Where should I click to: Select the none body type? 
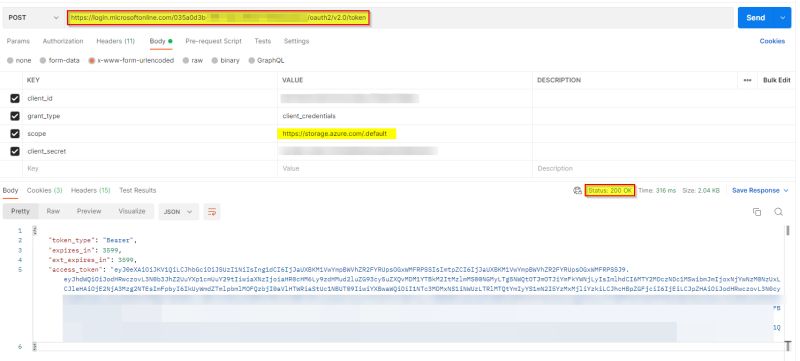pyautogui.click(x=19, y=61)
